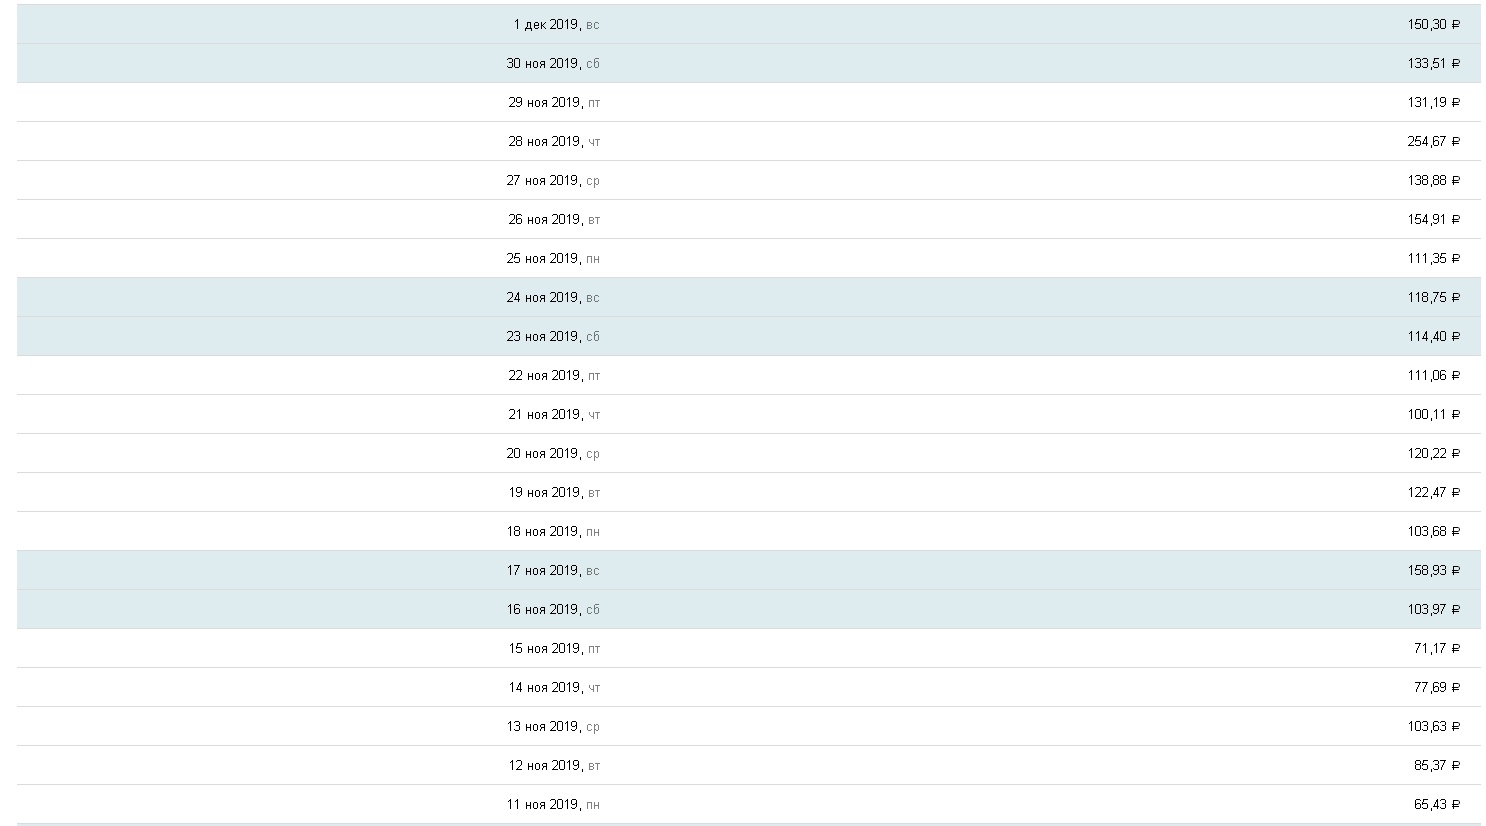The height and width of the screenshot is (826, 1486).
Task: Select the 29 ноя 2019 date
Action: tap(554, 102)
